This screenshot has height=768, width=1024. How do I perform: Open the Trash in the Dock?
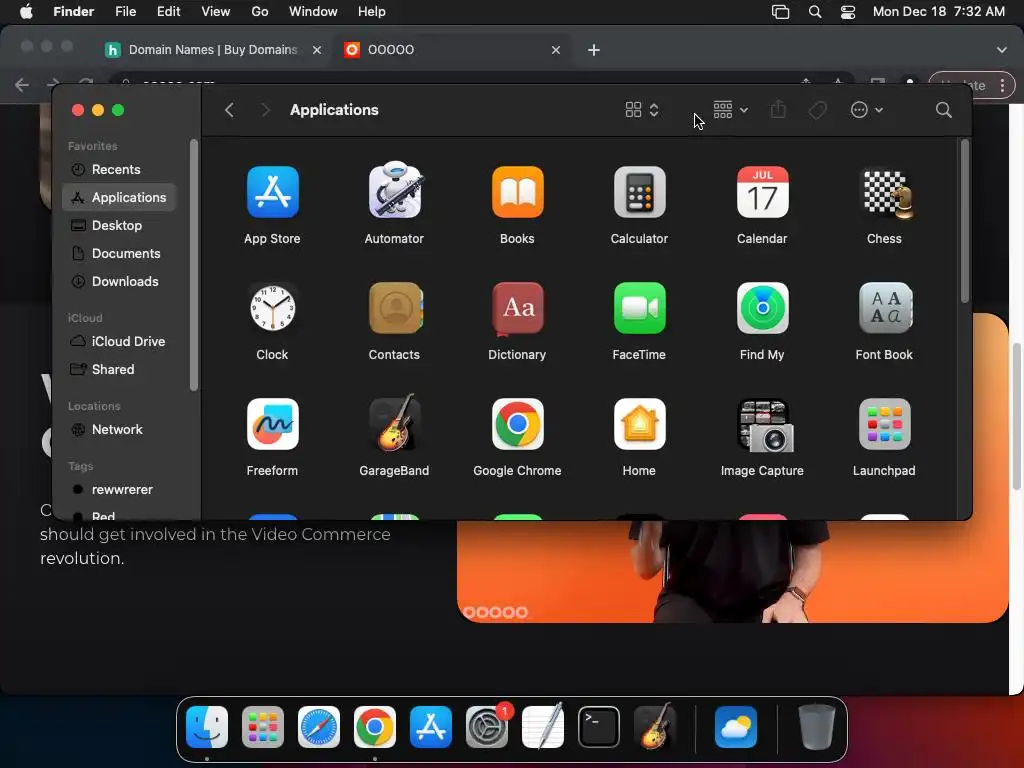coord(816,727)
